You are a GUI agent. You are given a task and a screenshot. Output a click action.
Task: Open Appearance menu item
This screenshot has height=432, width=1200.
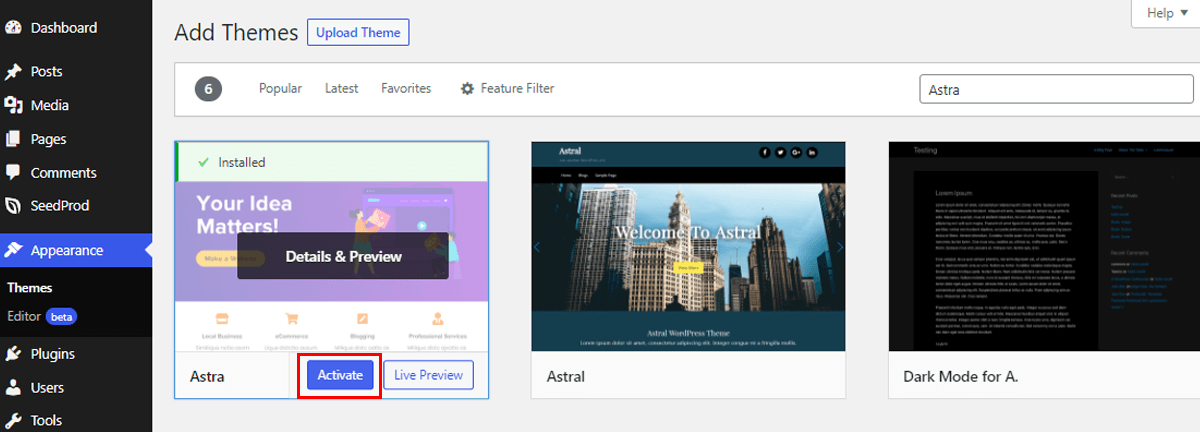click(76, 250)
